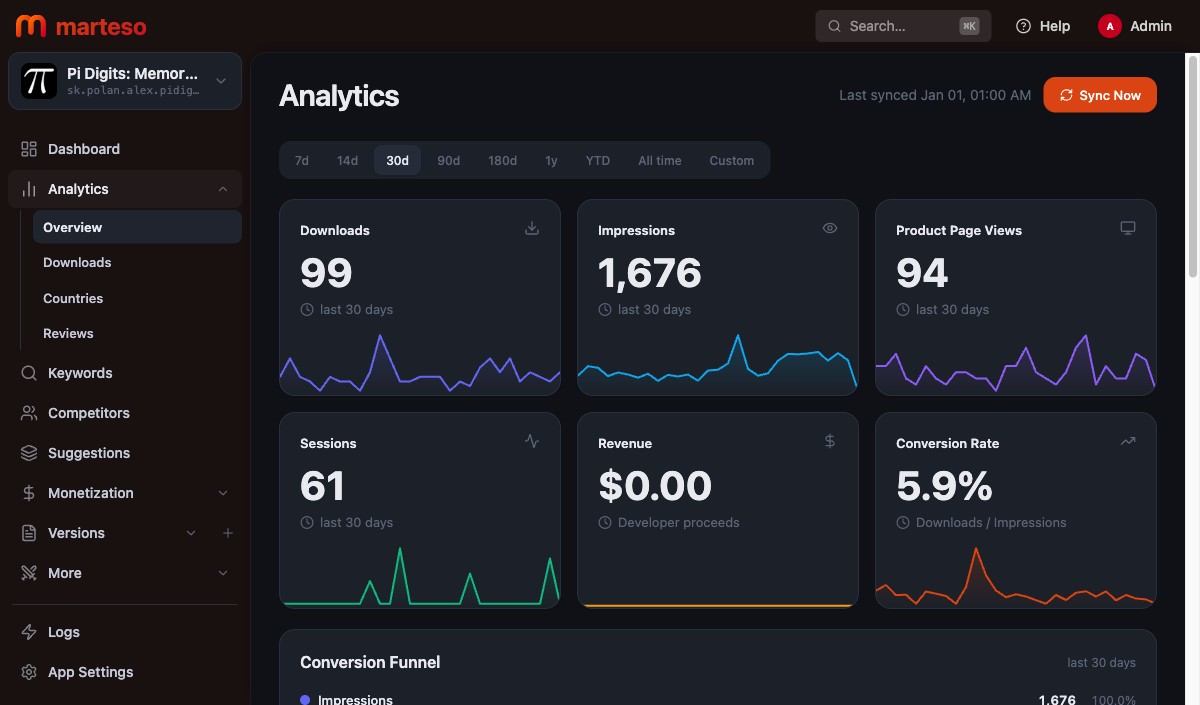Click the Analytics bar chart icon

click(29, 189)
